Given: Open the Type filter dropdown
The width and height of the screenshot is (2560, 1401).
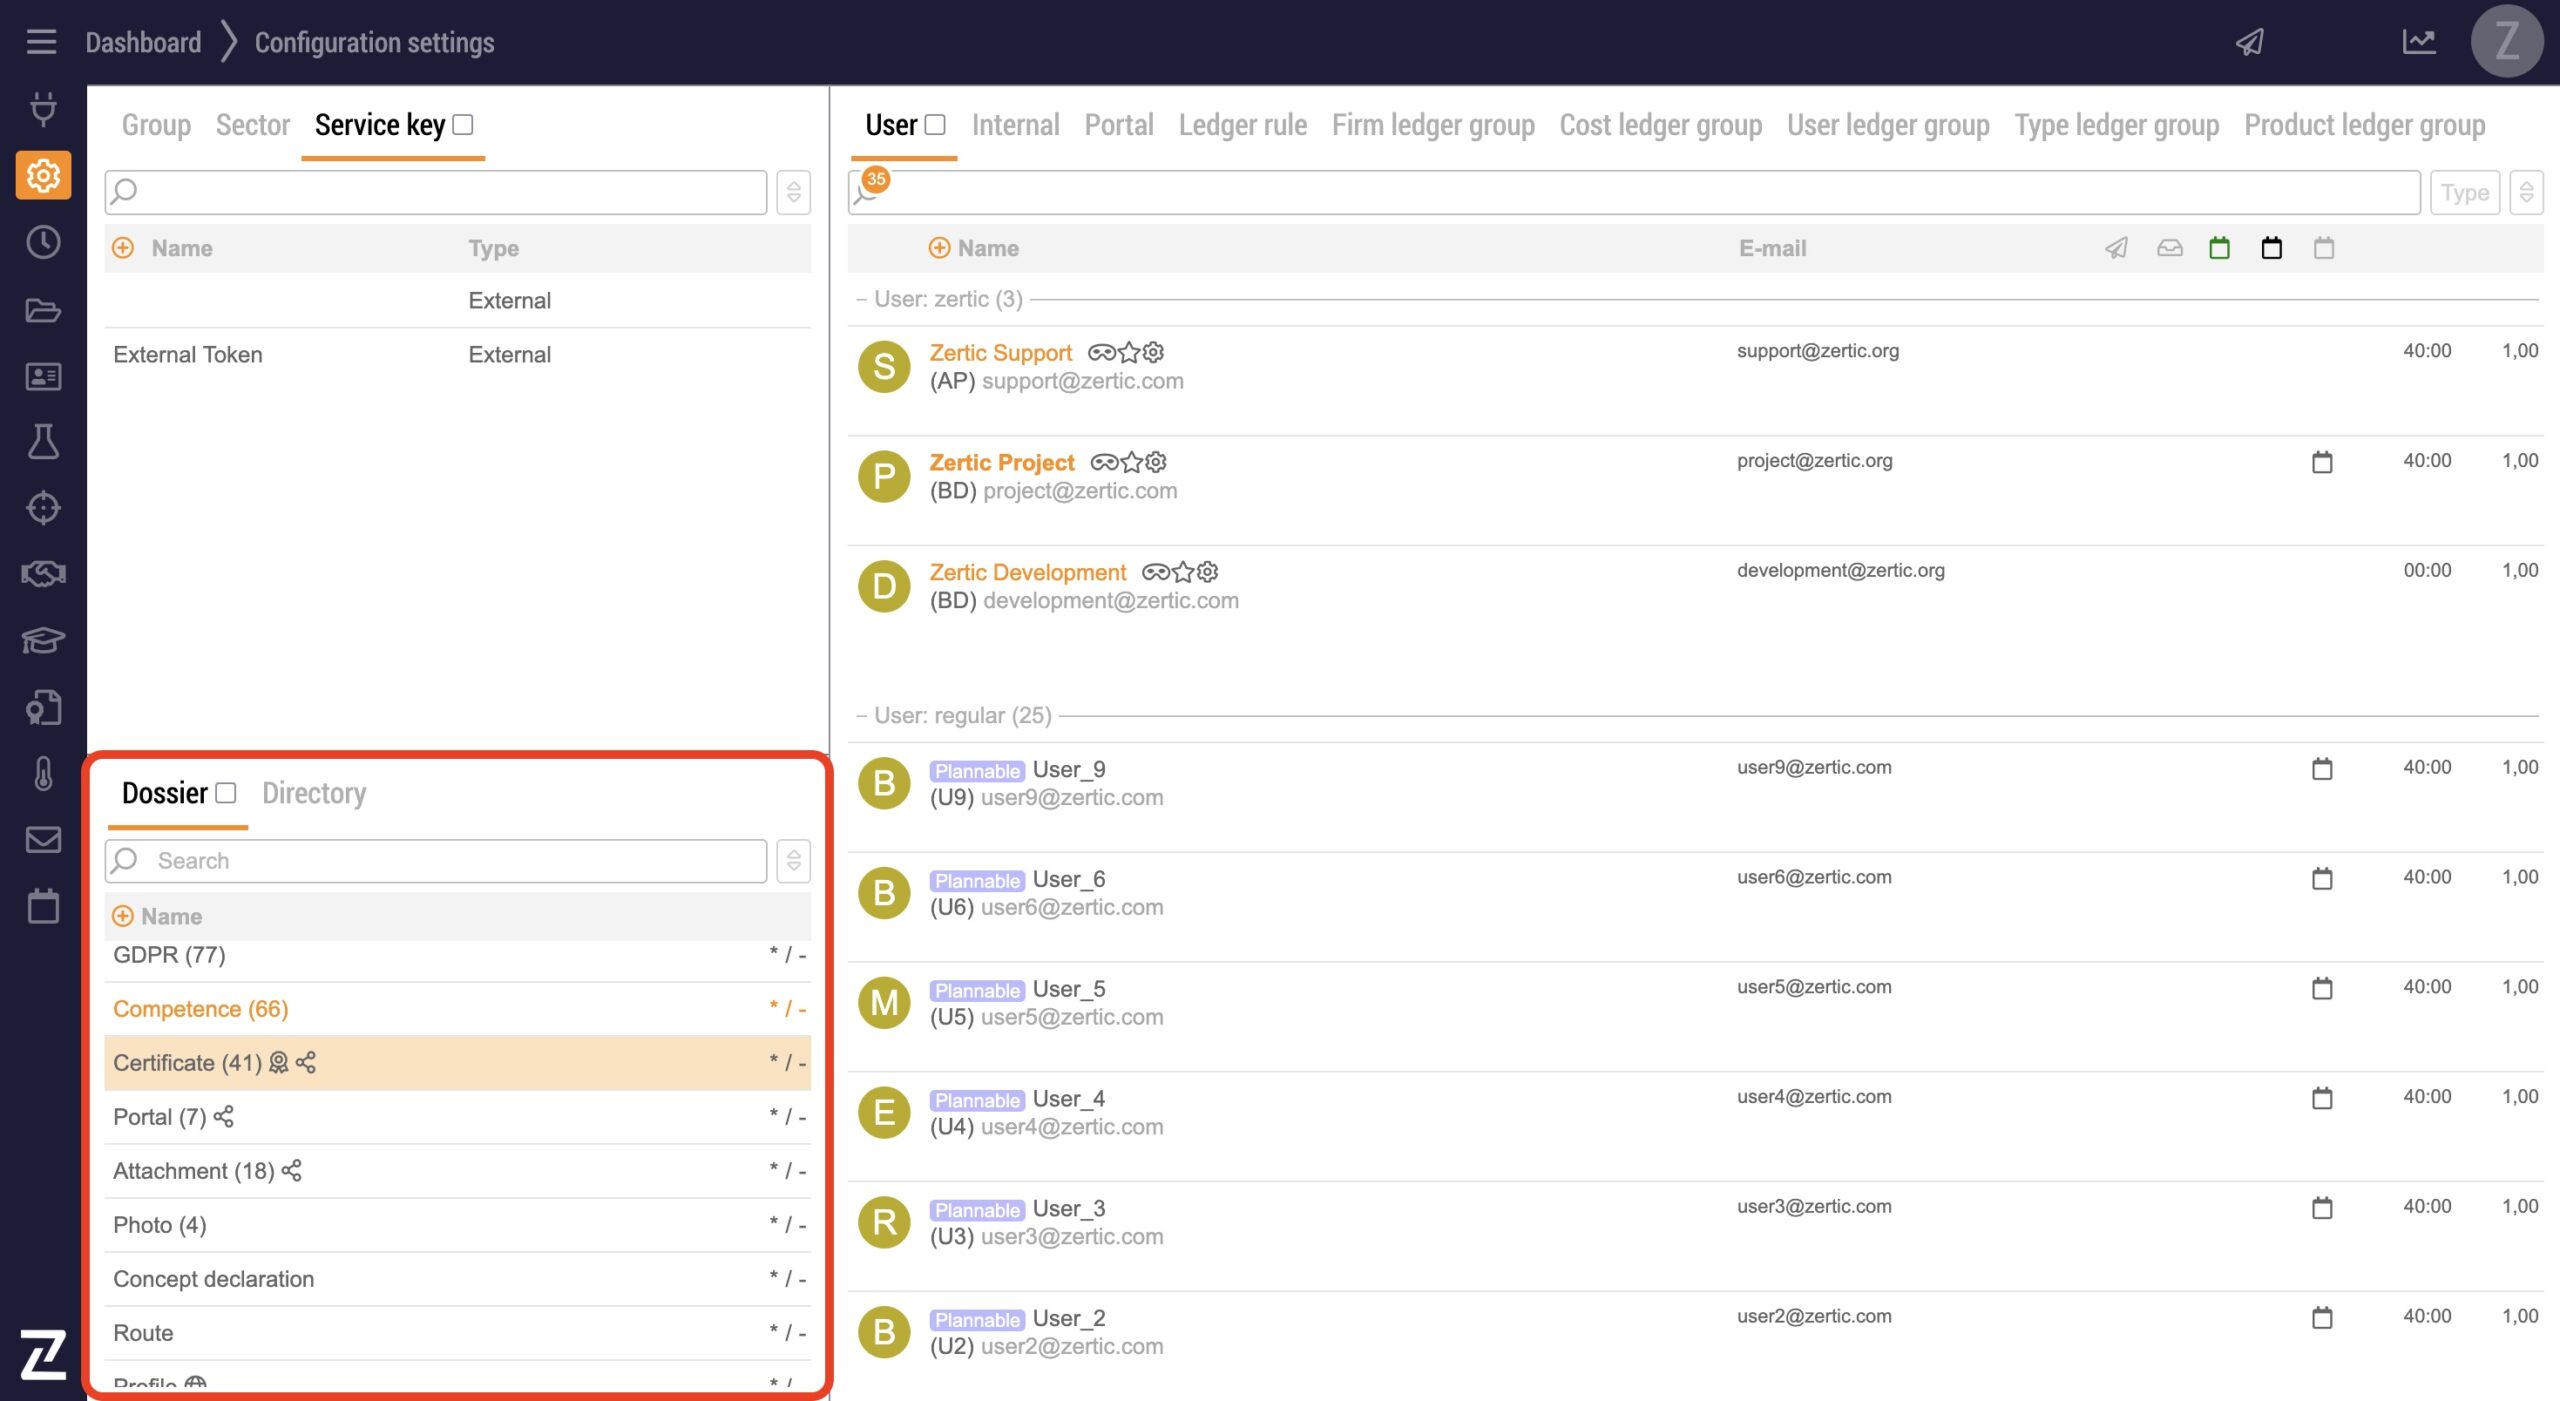Looking at the screenshot, I should [x=2464, y=192].
